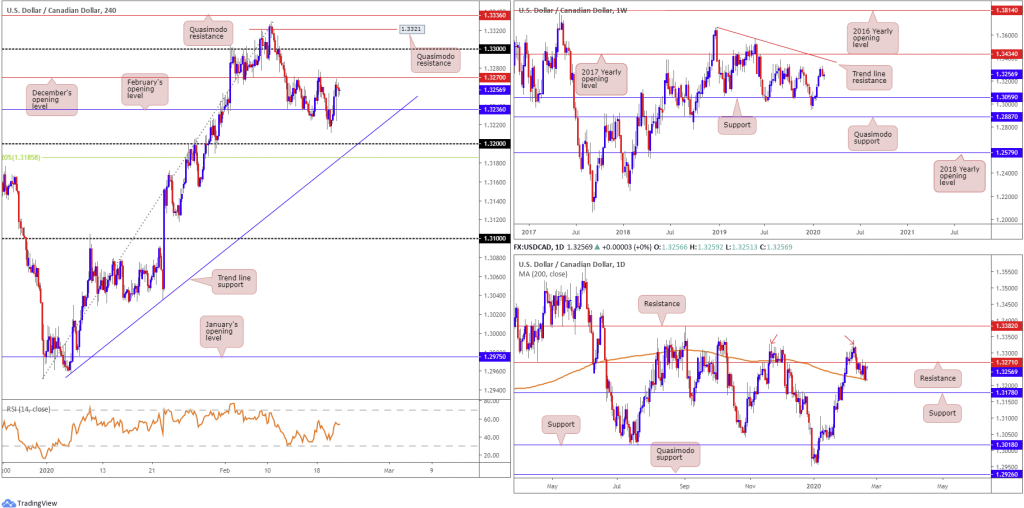Screen dimensions: 1024x508
Task: Click the Trend line resistance callout on the weekly chart
Action: click(865, 76)
